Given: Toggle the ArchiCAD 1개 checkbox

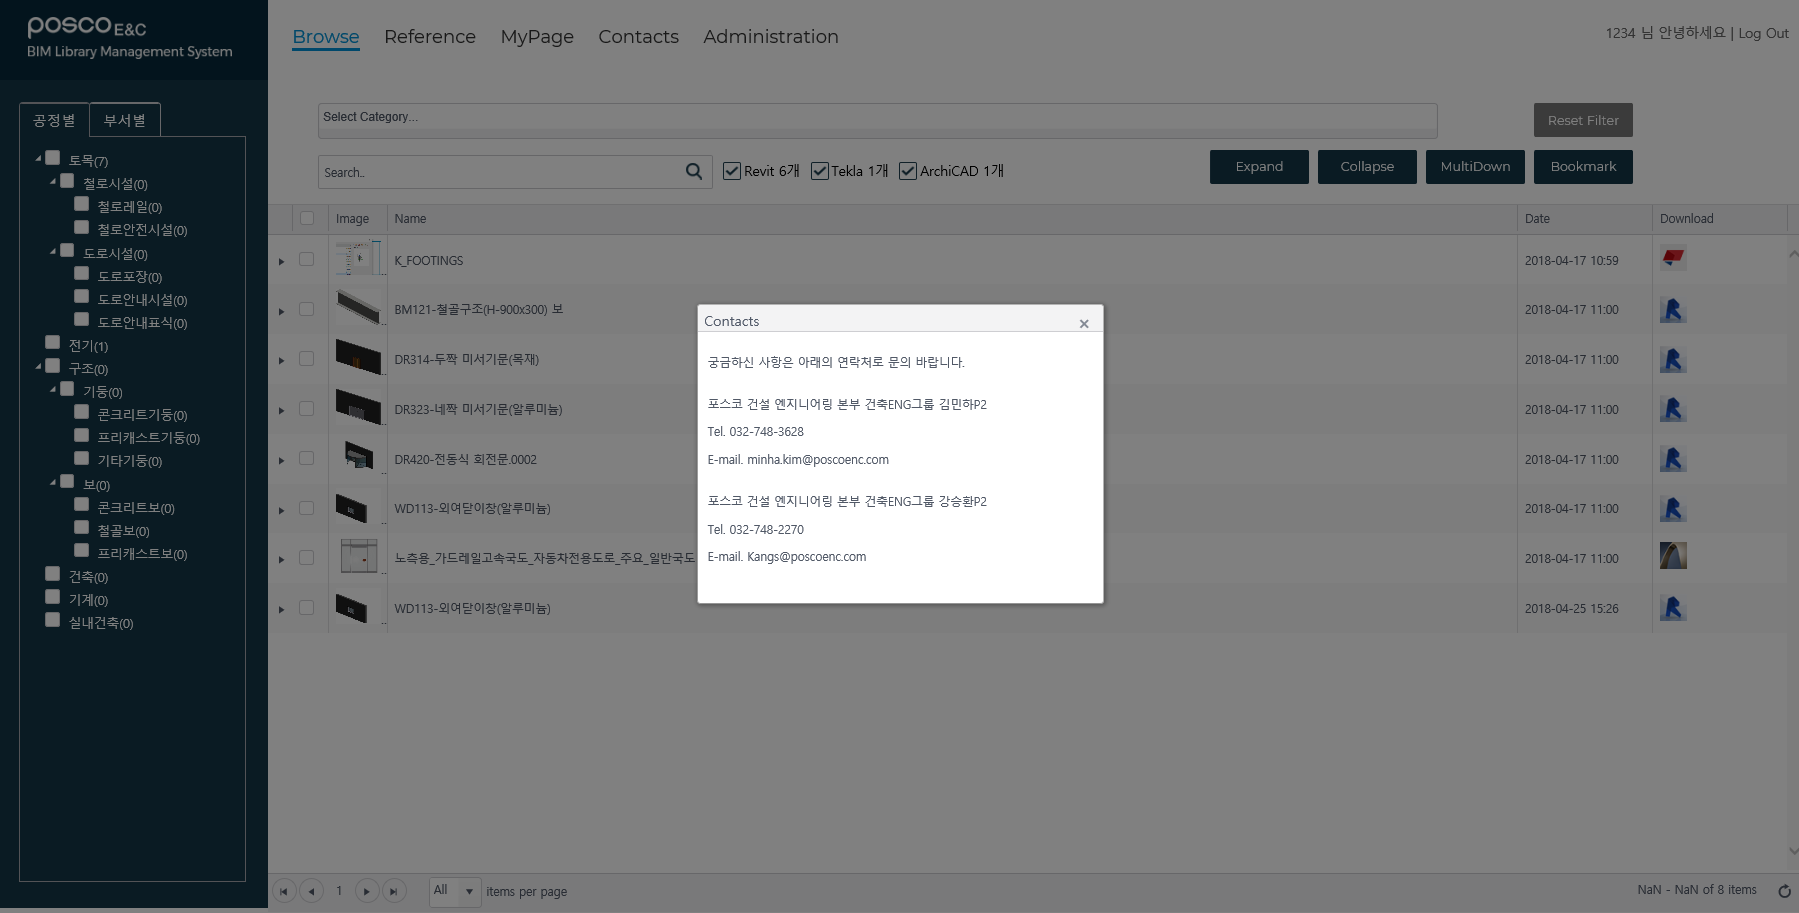Looking at the screenshot, I should (x=908, y=171).
